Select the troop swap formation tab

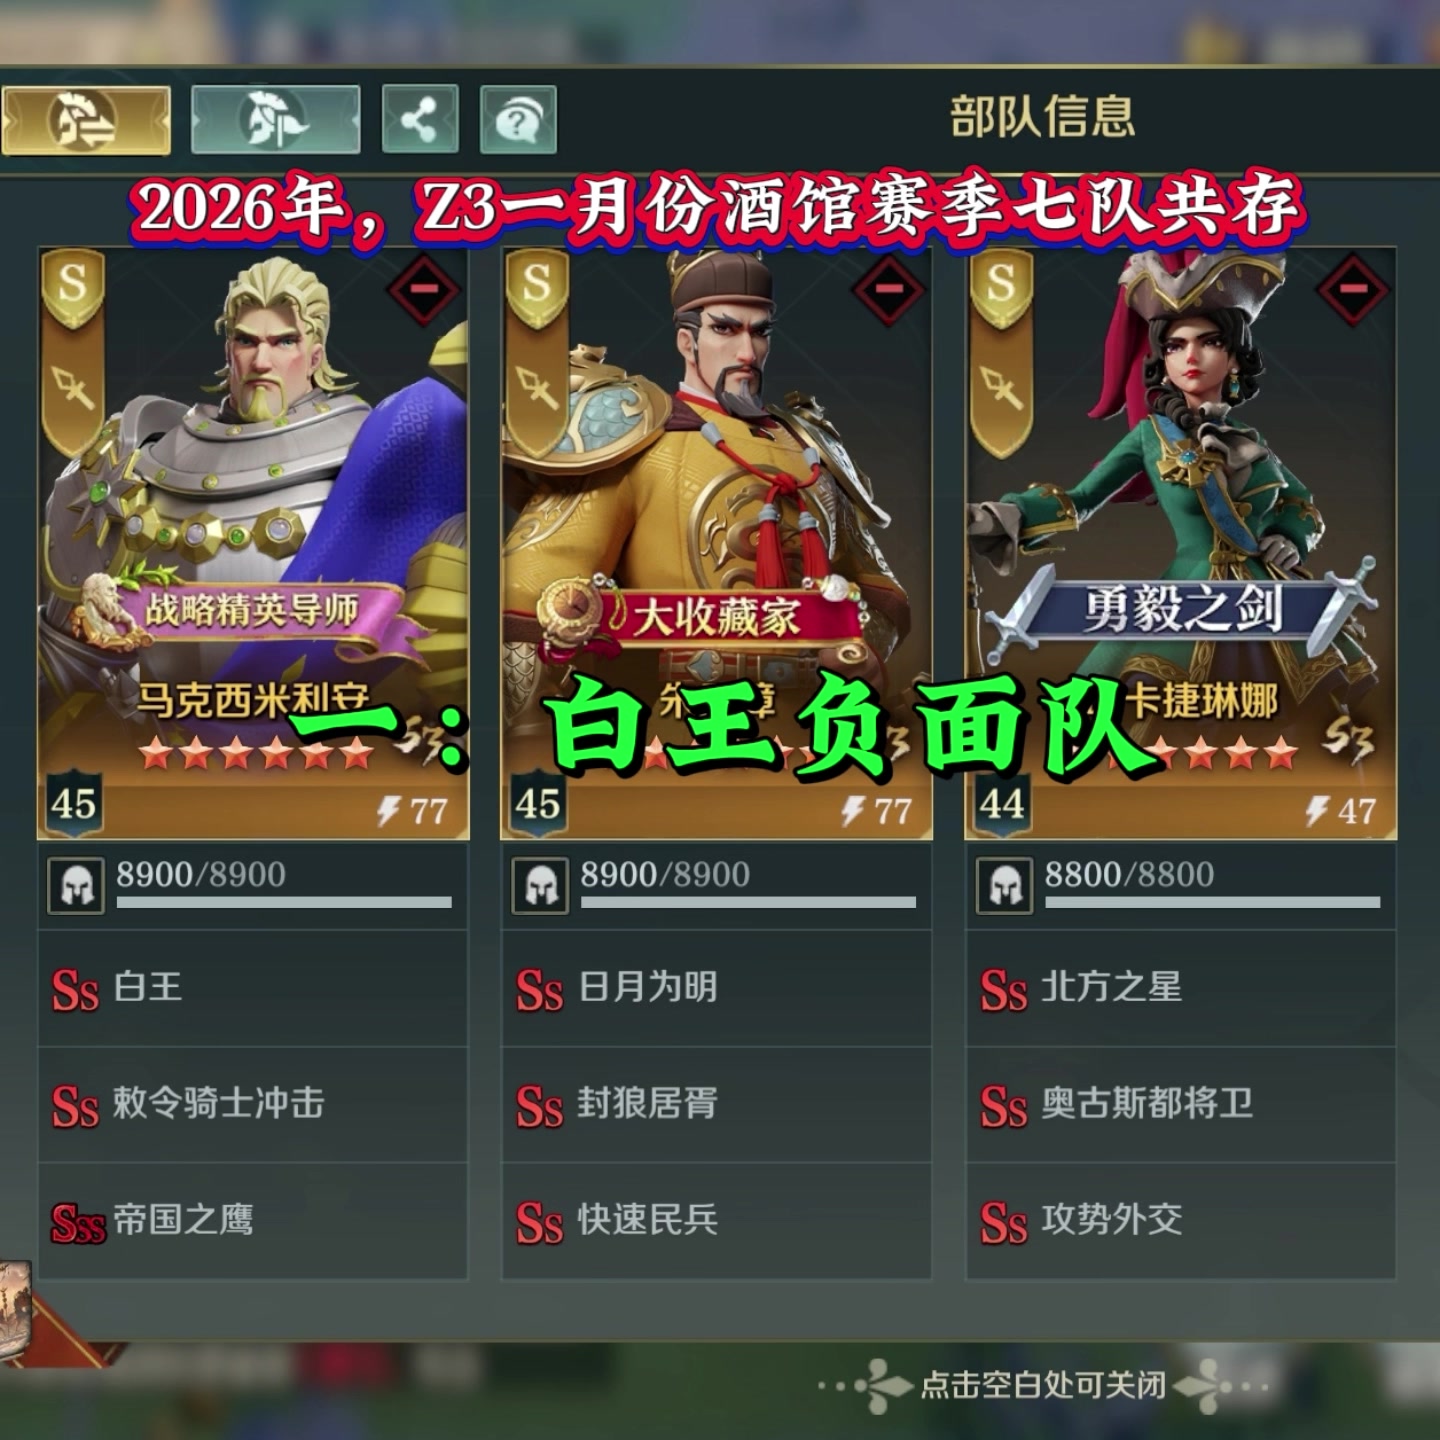(x=86, y=121)
